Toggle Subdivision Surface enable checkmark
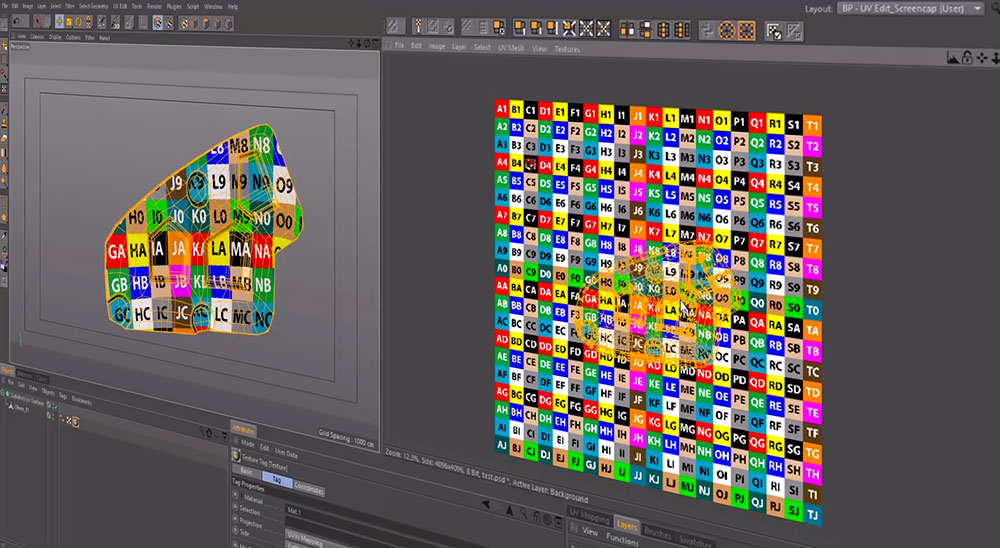 tap(56, 406)
